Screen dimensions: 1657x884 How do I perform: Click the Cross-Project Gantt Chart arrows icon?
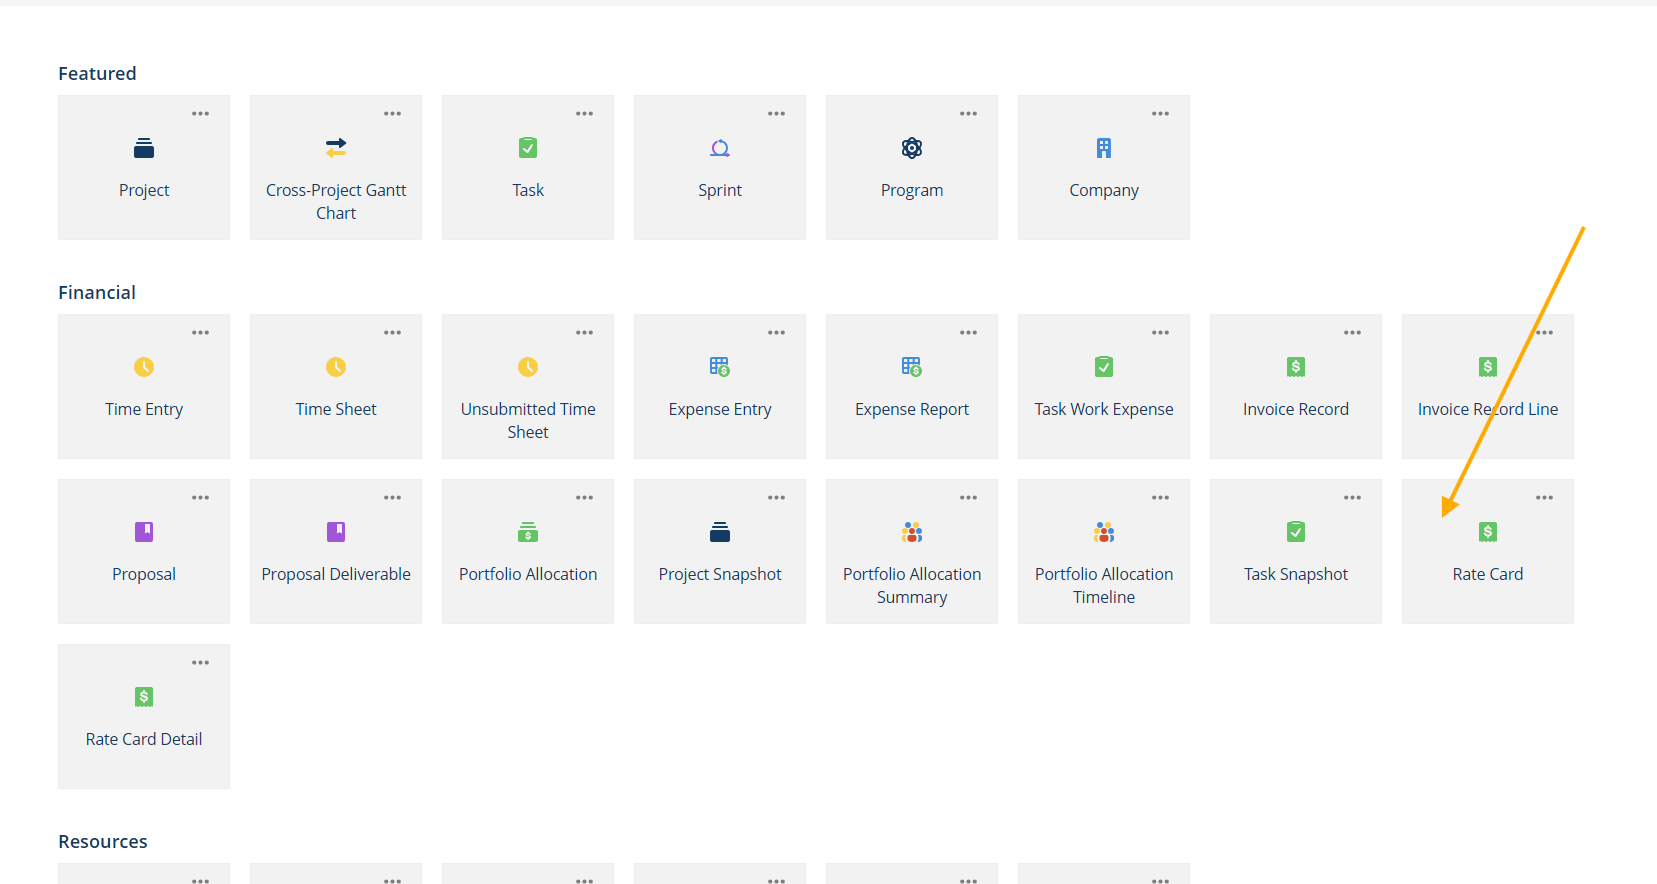(336, 148)
